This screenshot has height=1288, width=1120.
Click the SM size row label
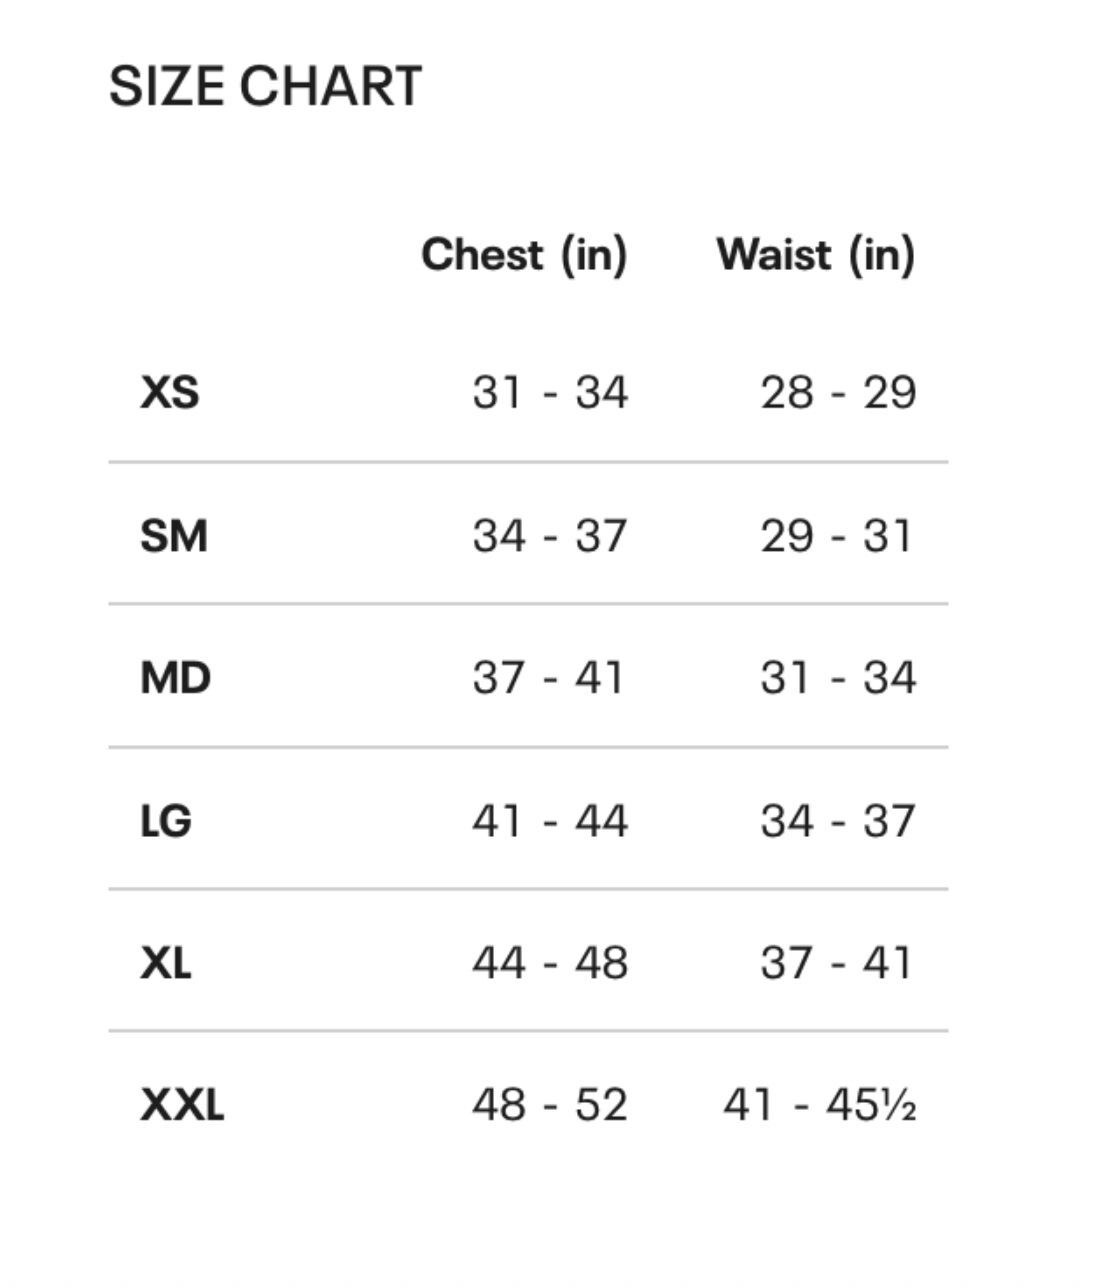coord(174,536)
